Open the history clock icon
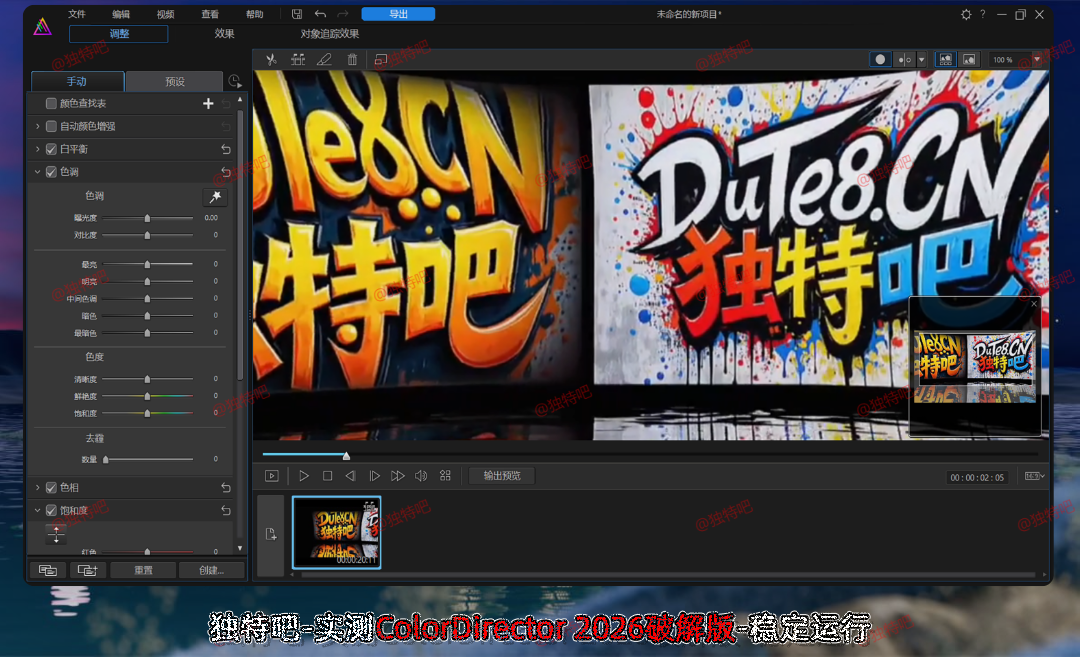 [235, 81]
